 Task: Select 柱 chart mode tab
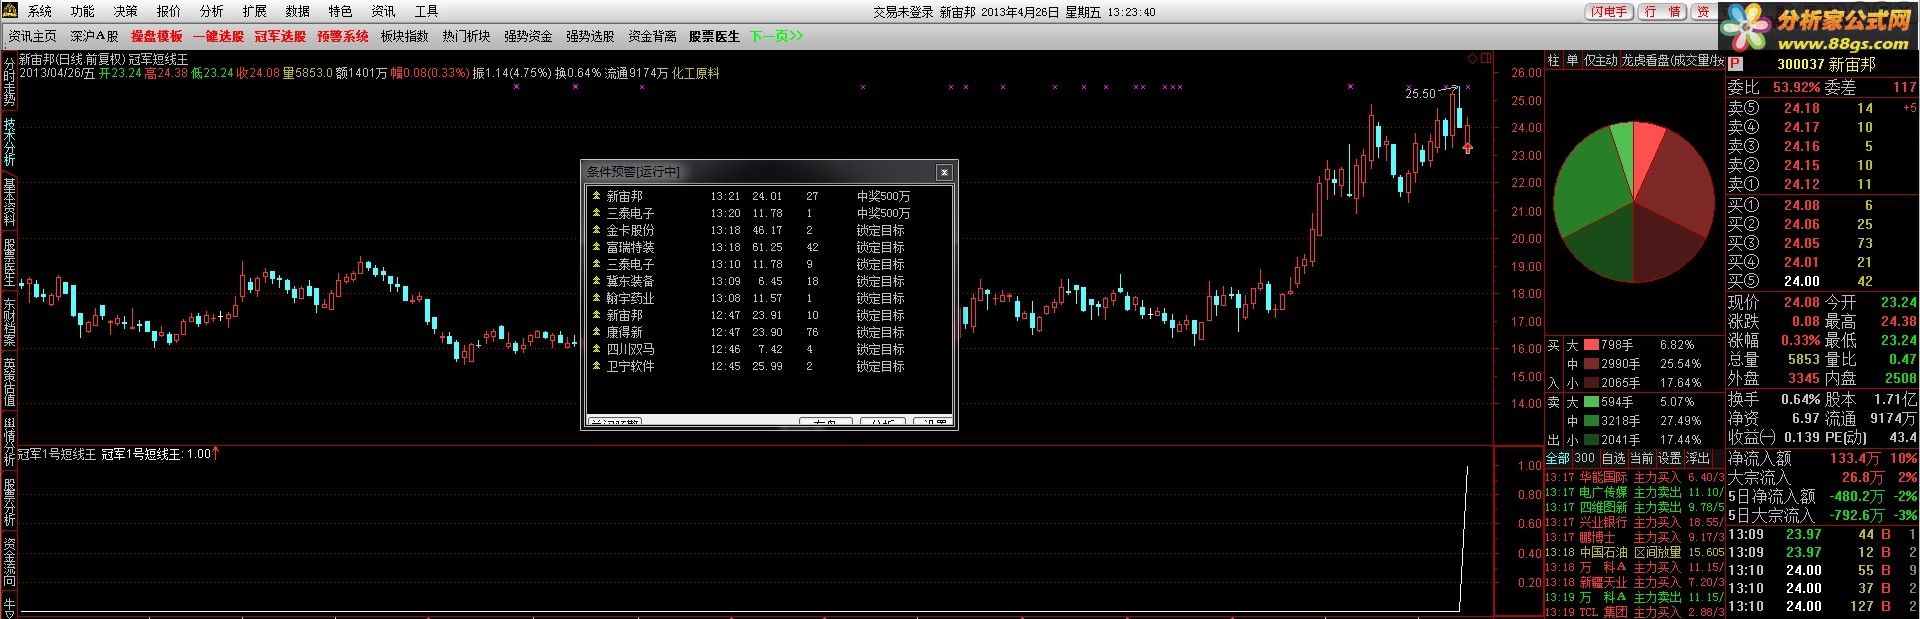pos(1553,60)
